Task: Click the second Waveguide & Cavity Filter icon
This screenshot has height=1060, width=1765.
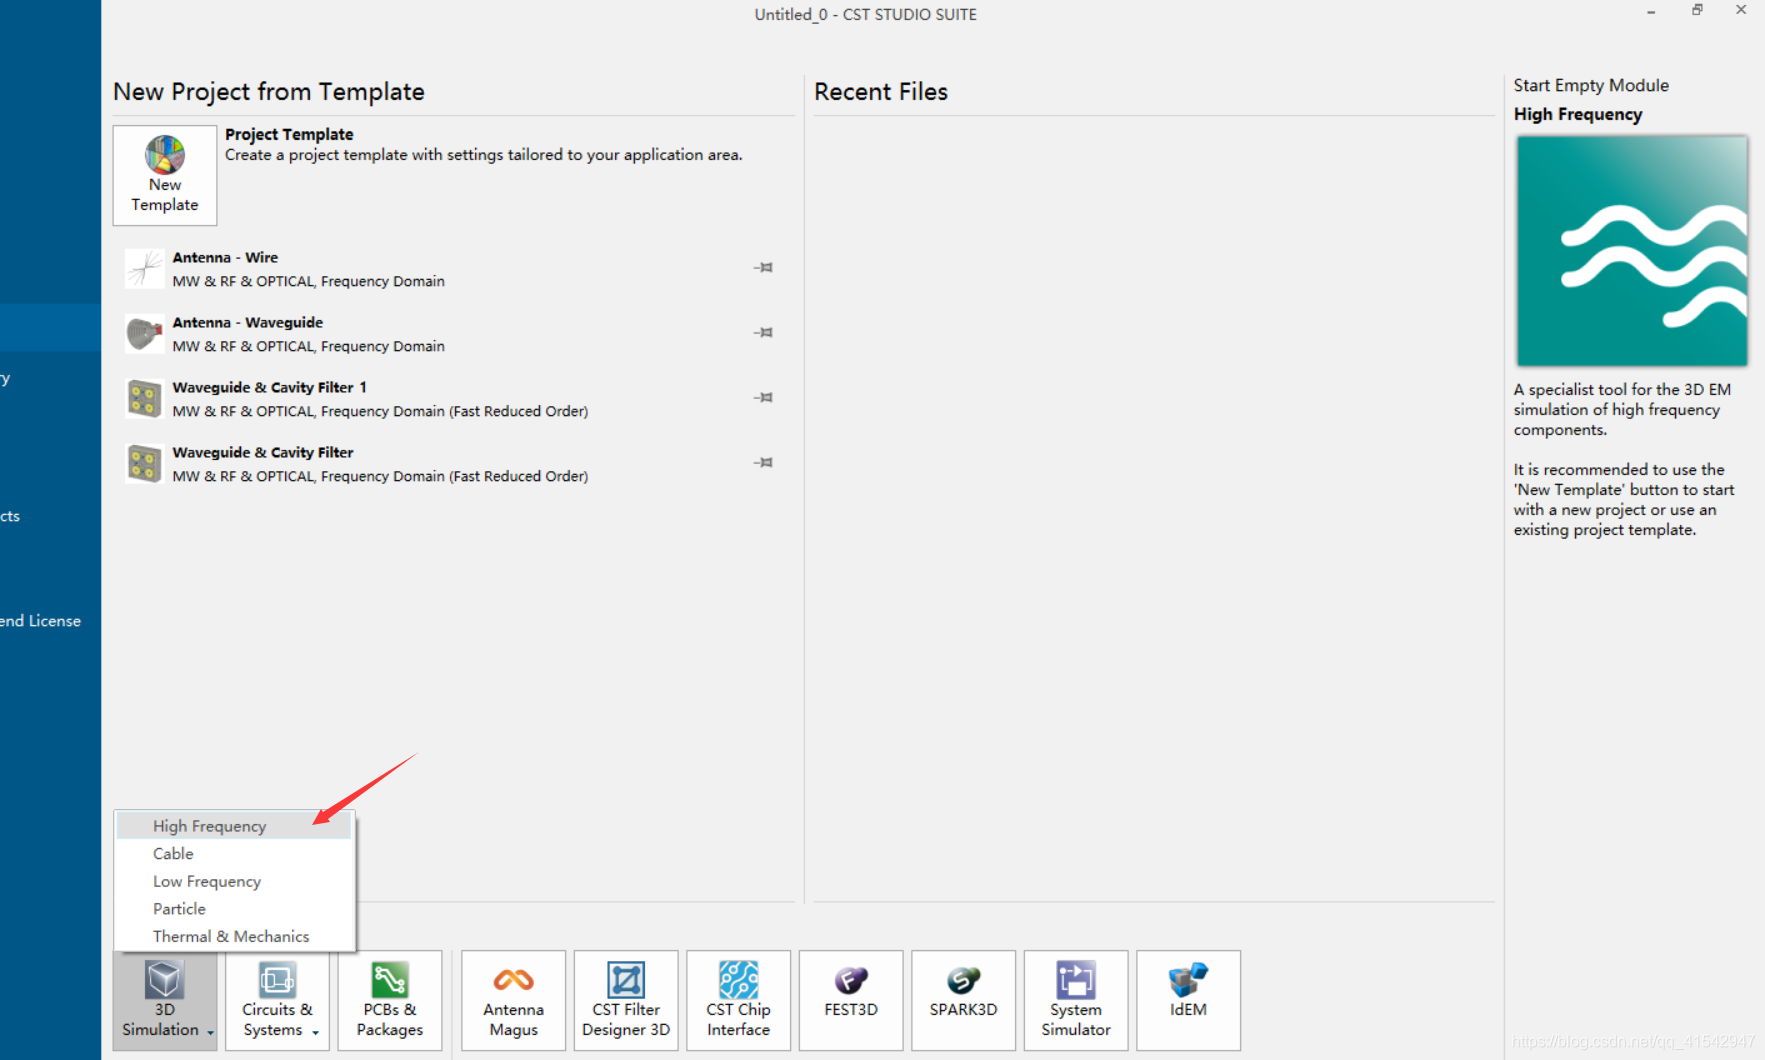Action: (145, 464)
